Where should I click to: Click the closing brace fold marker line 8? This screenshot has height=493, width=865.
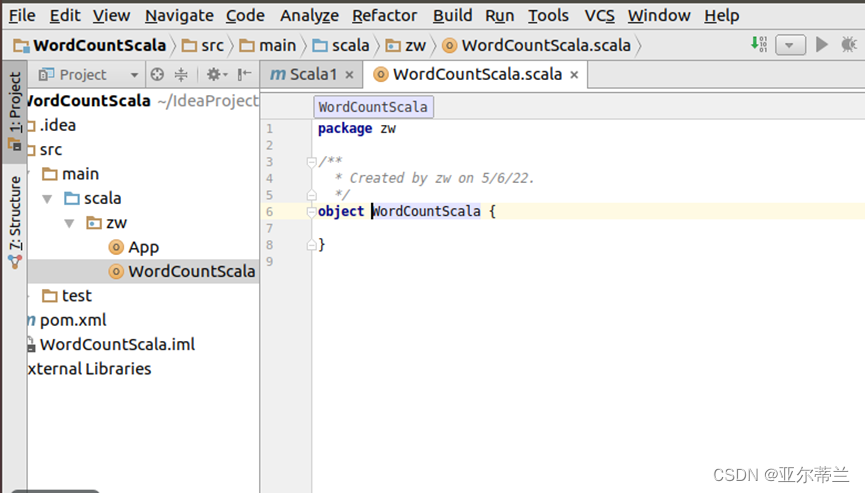point(312,244)
